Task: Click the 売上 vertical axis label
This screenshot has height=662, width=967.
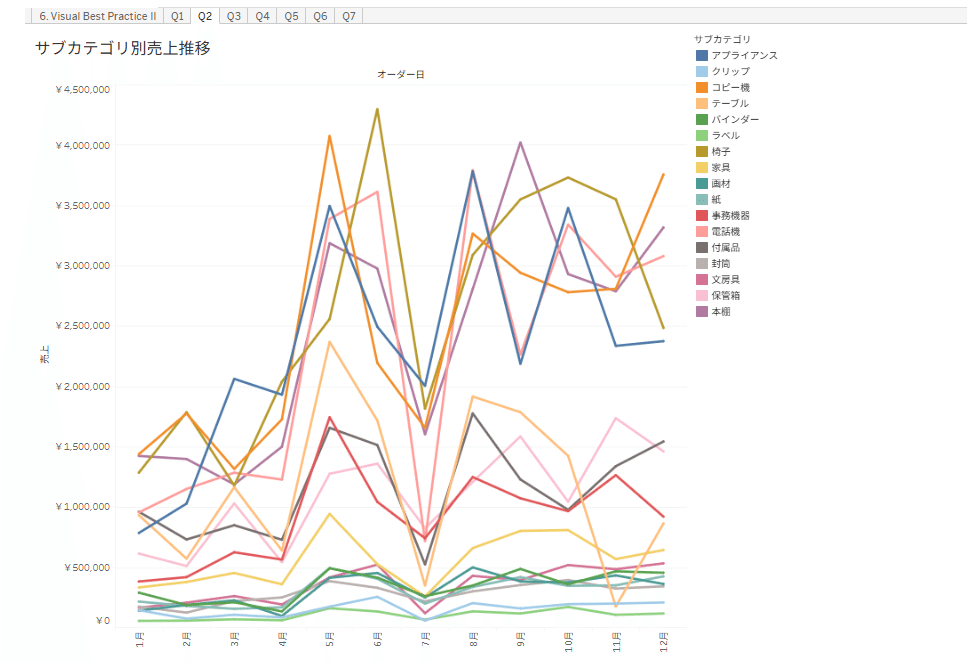Action: (x=44, y=353)
